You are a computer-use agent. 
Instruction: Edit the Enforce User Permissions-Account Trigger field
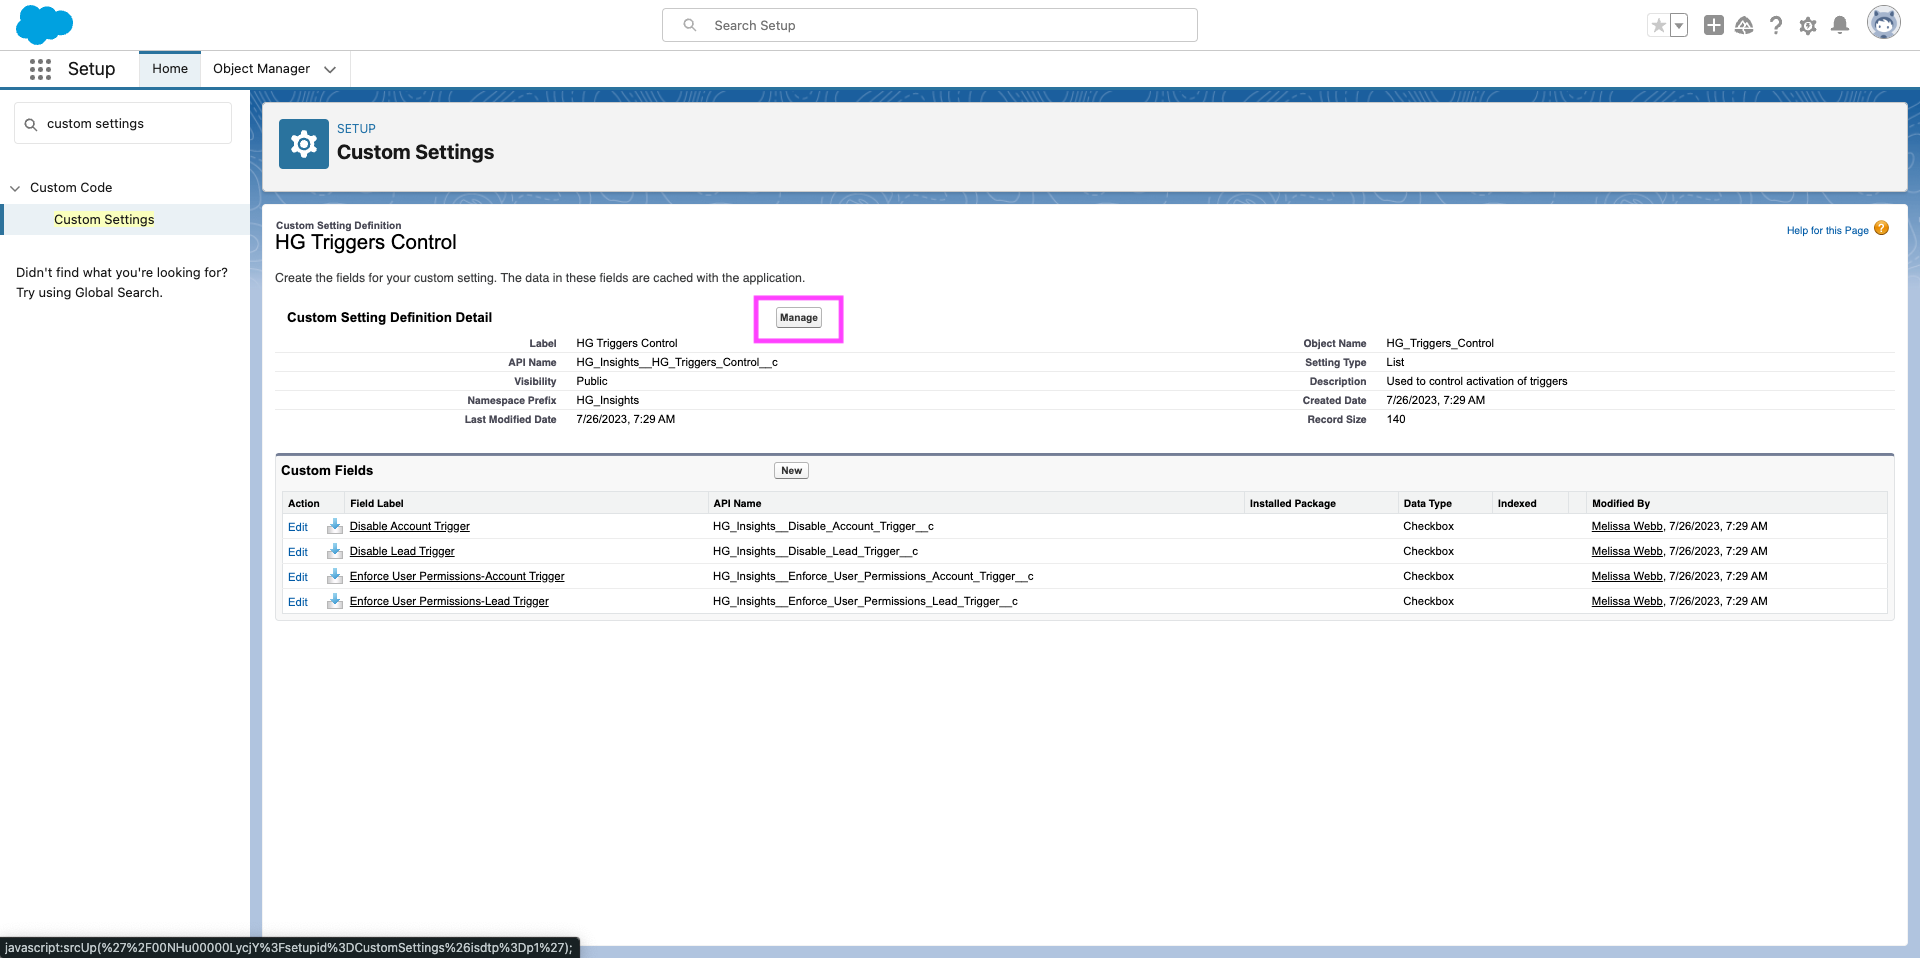[298, 577]
